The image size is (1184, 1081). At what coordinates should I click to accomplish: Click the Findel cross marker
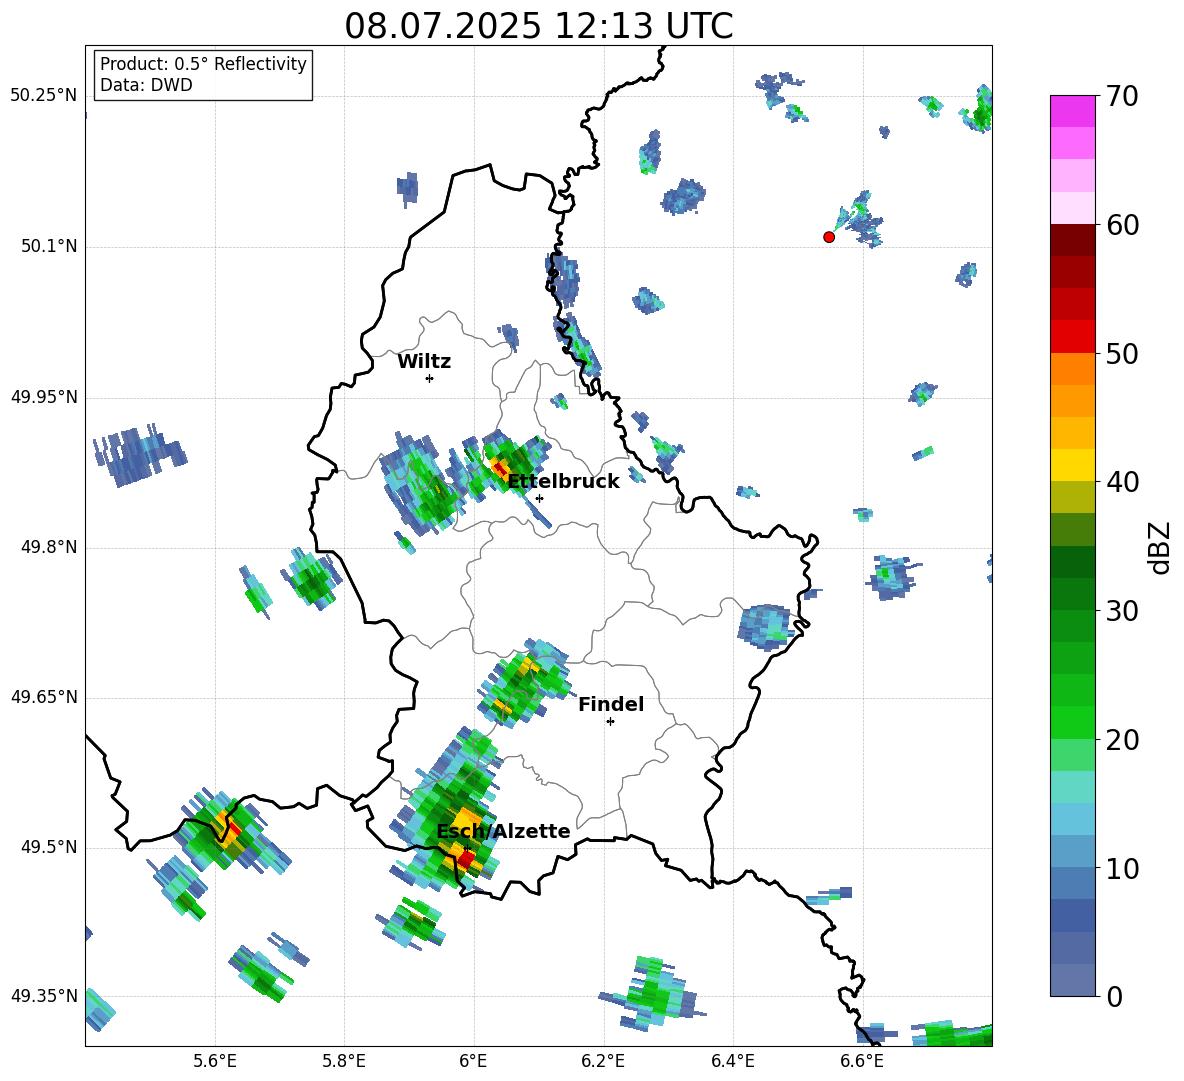pos(610,722)
